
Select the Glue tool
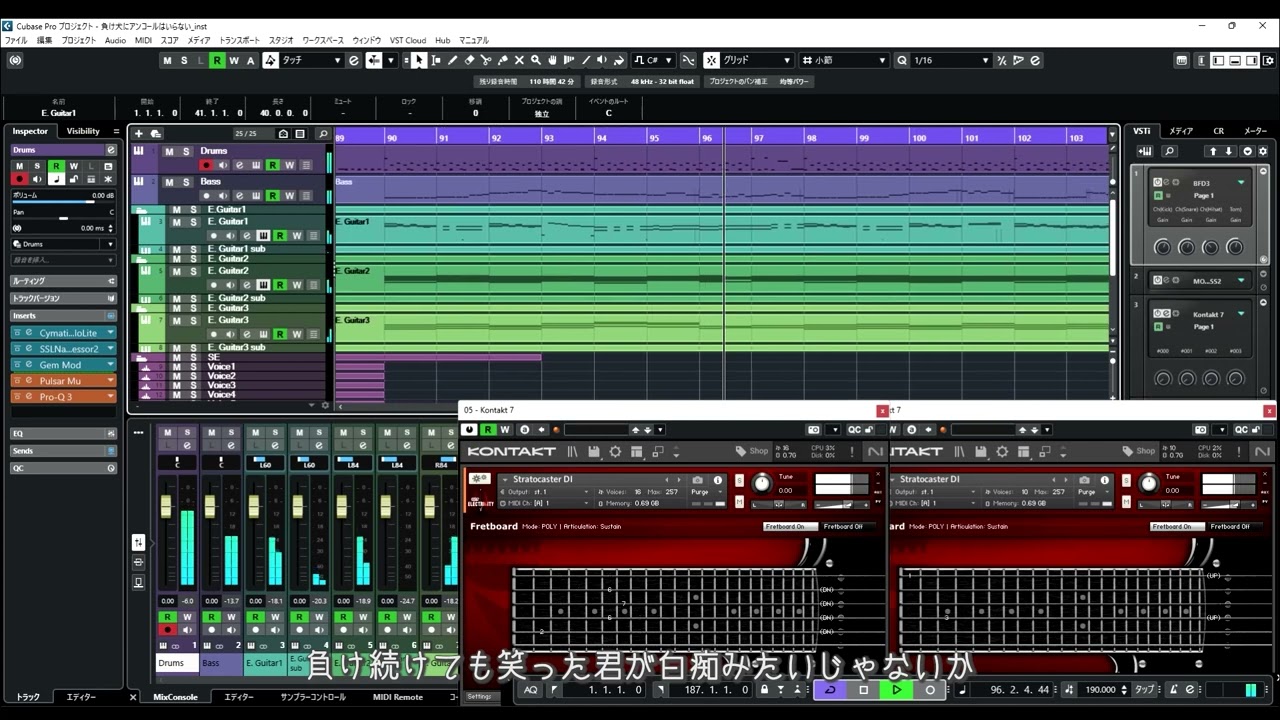click(503, 60)
